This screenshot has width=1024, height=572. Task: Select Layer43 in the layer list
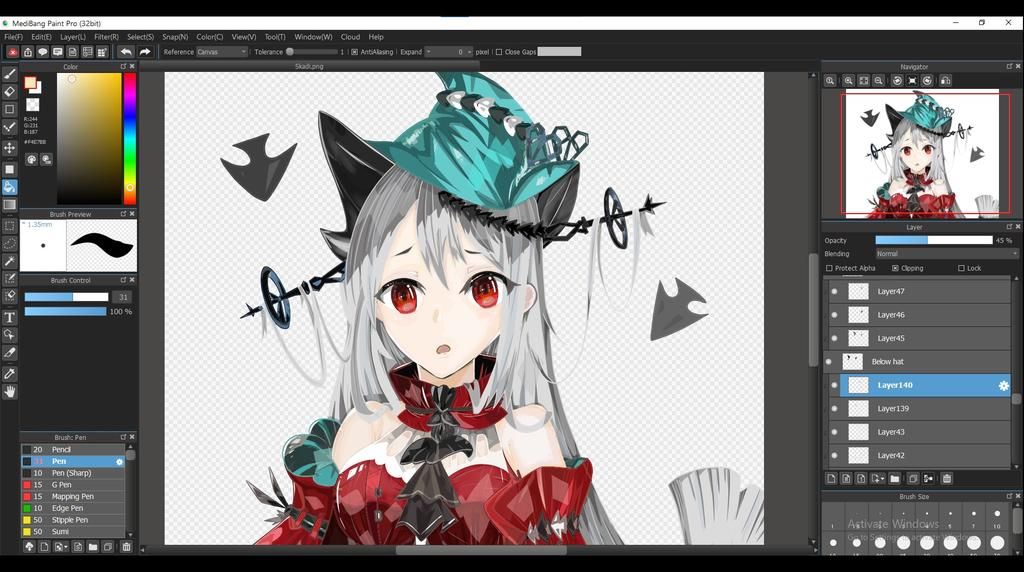pyautogui.click(x=919, y=432)
